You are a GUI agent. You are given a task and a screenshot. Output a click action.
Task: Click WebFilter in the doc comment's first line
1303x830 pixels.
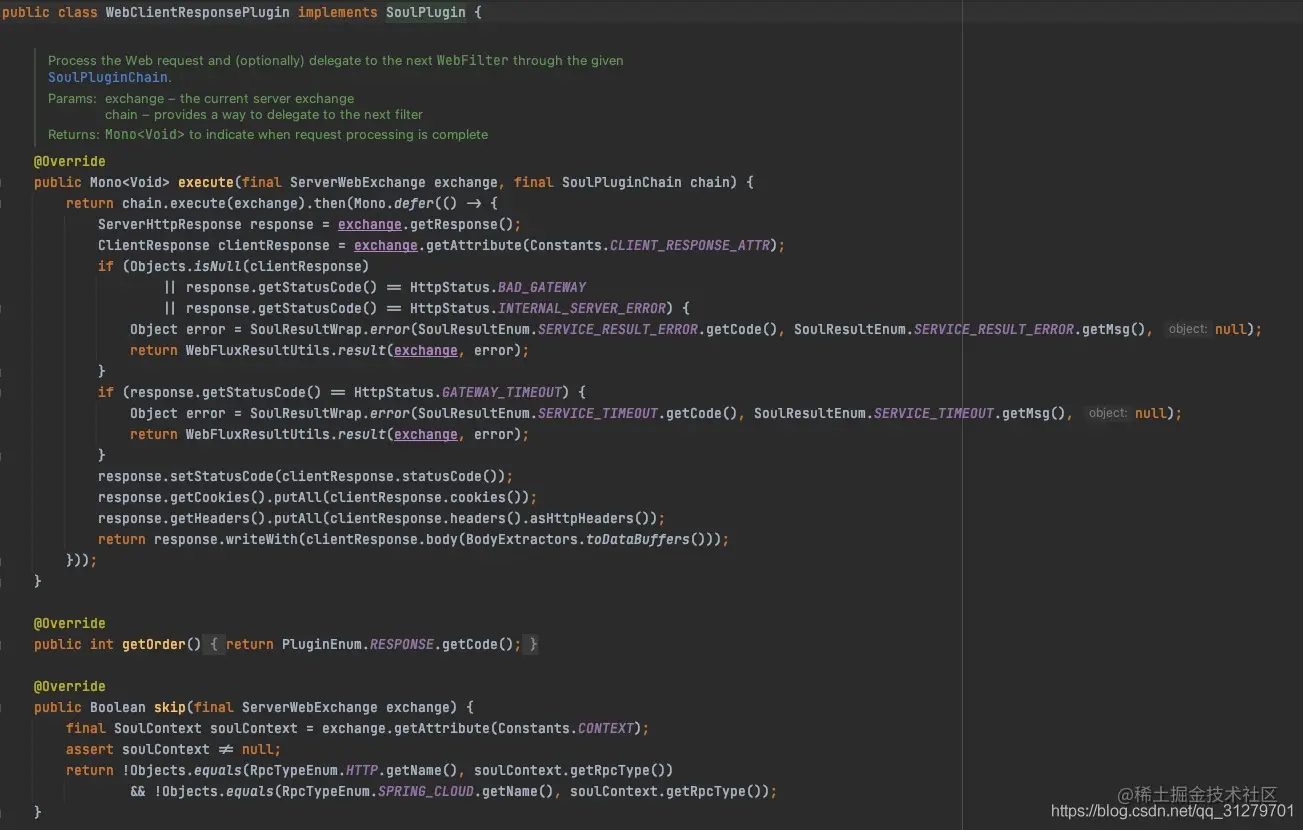click(473, 61)
